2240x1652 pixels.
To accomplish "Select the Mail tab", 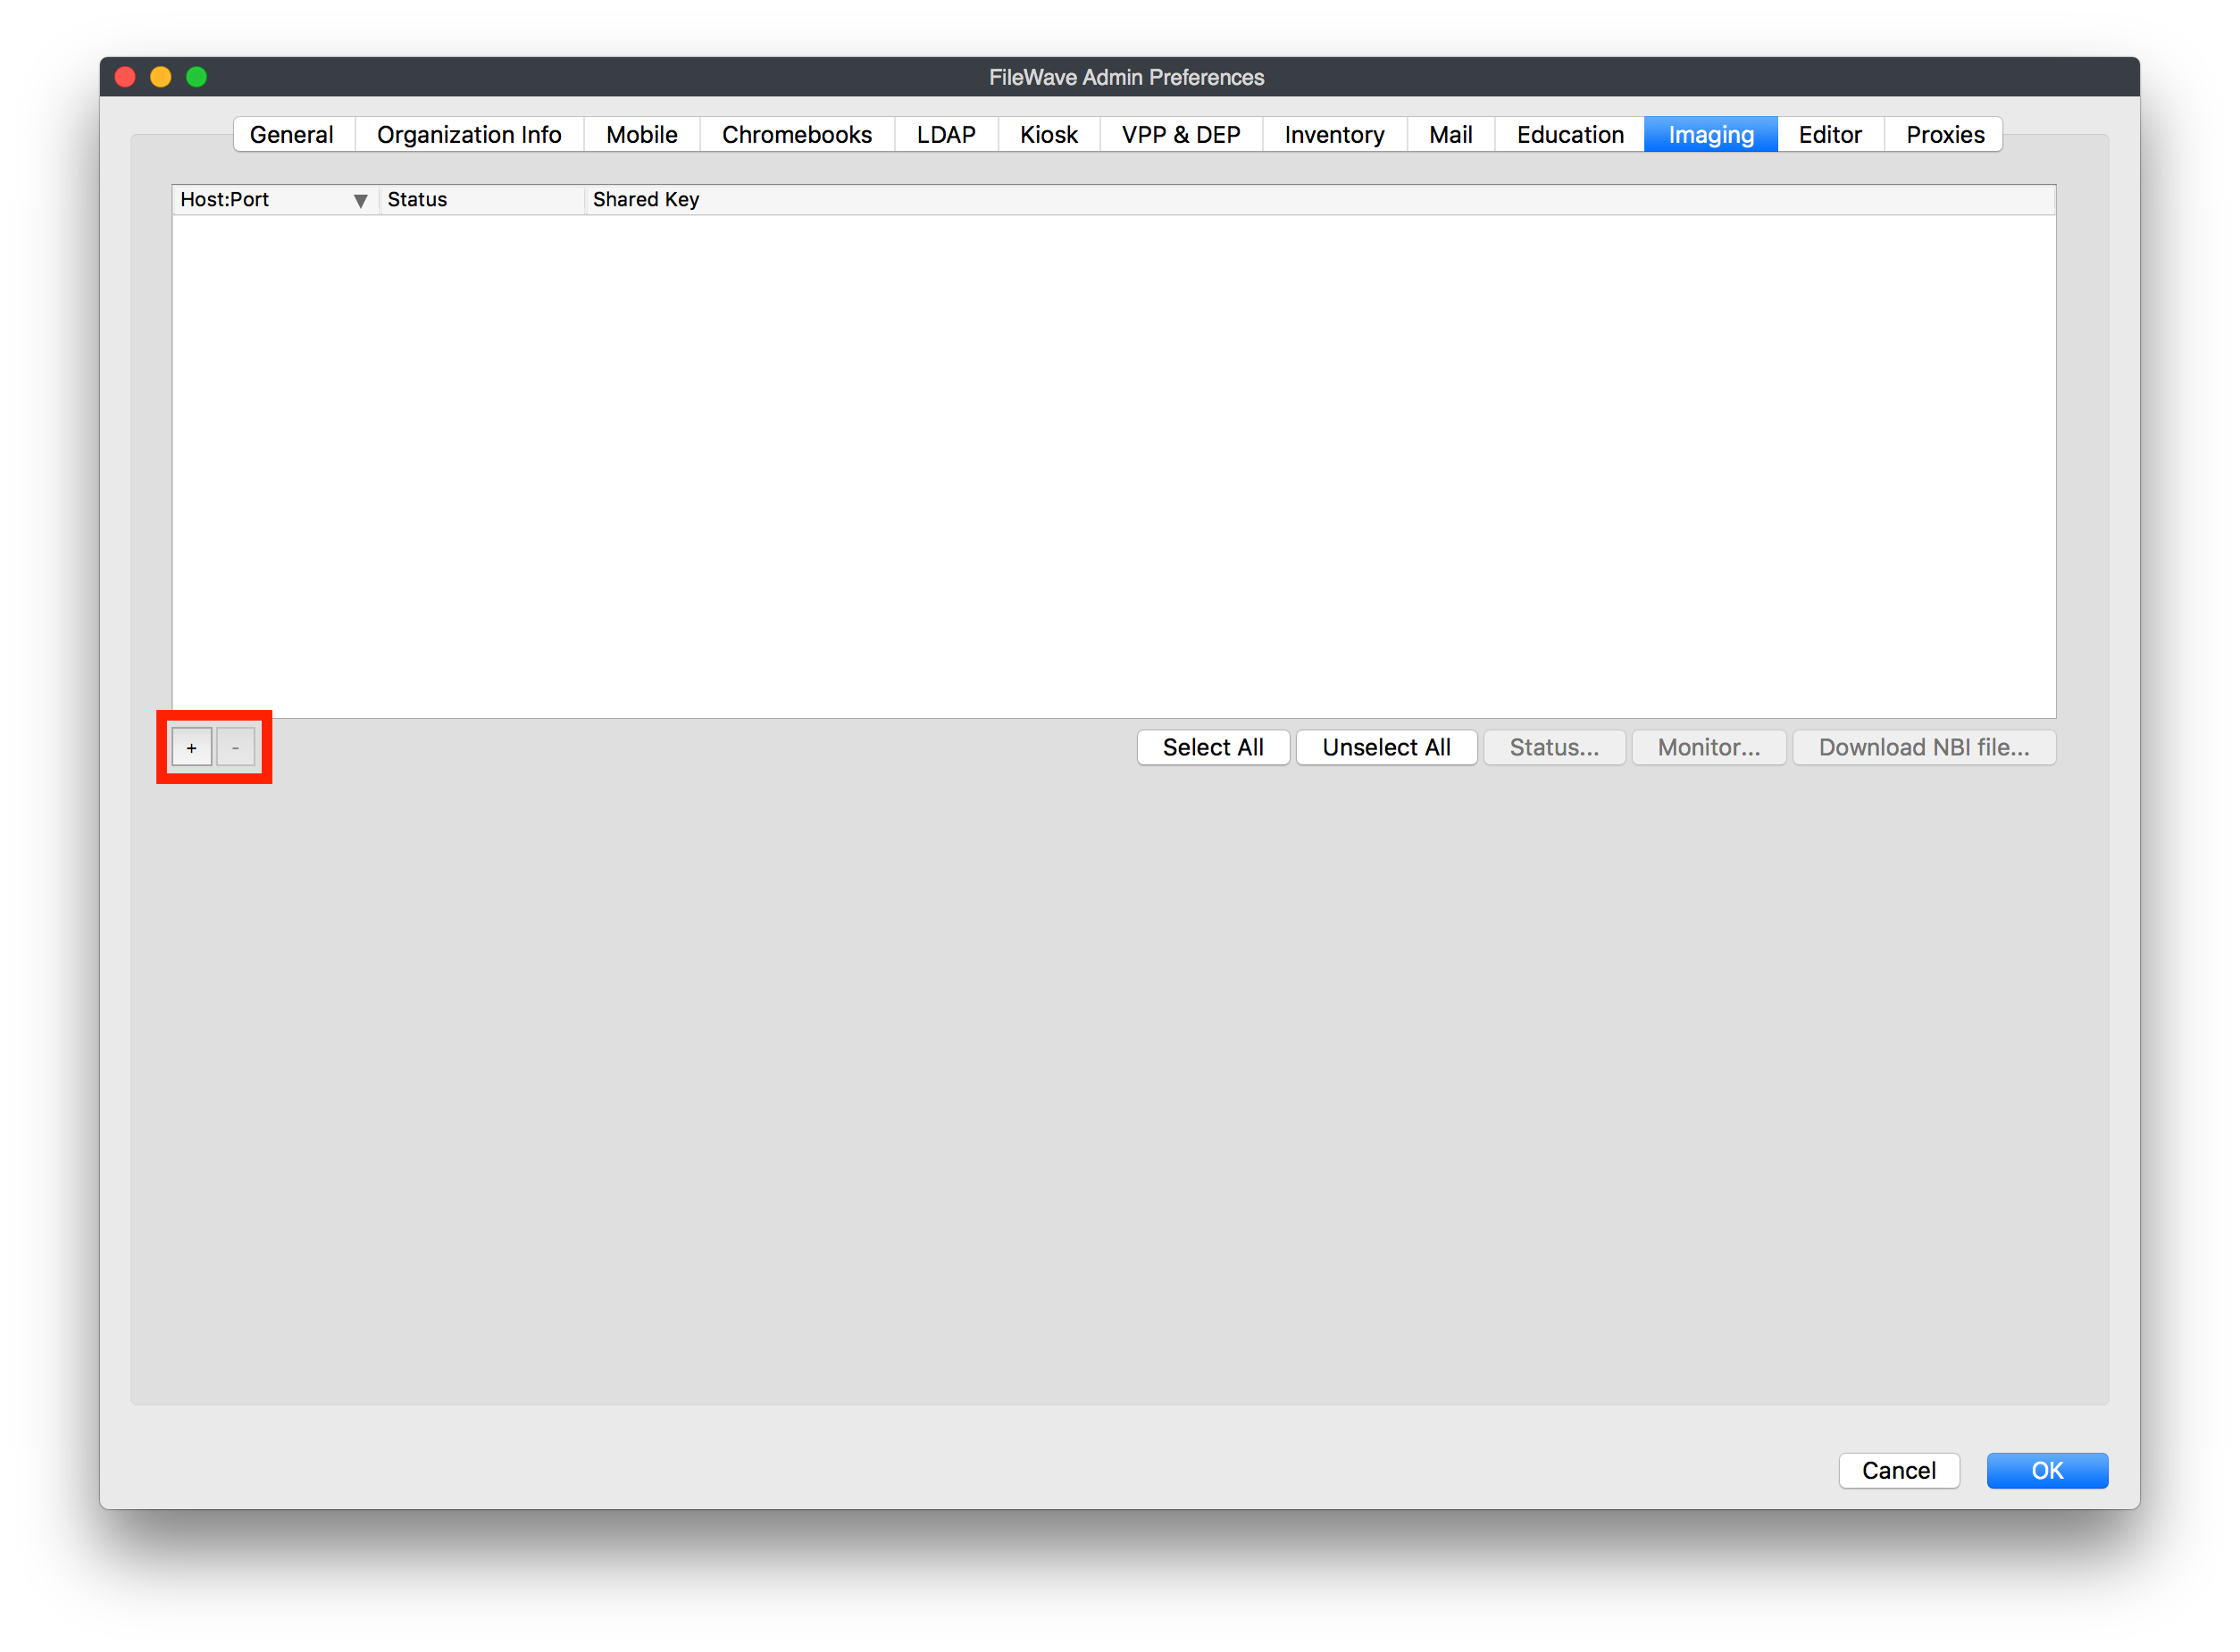I will [1451, 135].
